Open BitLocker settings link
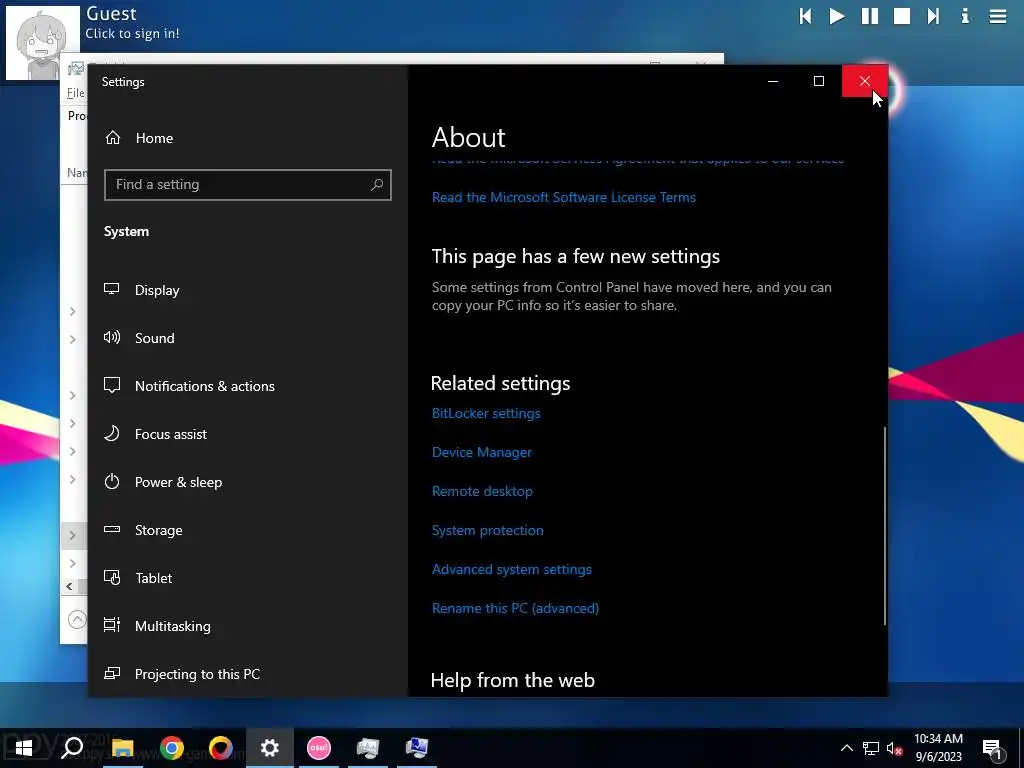This screenshot has width=1024, height=768. 486,413
